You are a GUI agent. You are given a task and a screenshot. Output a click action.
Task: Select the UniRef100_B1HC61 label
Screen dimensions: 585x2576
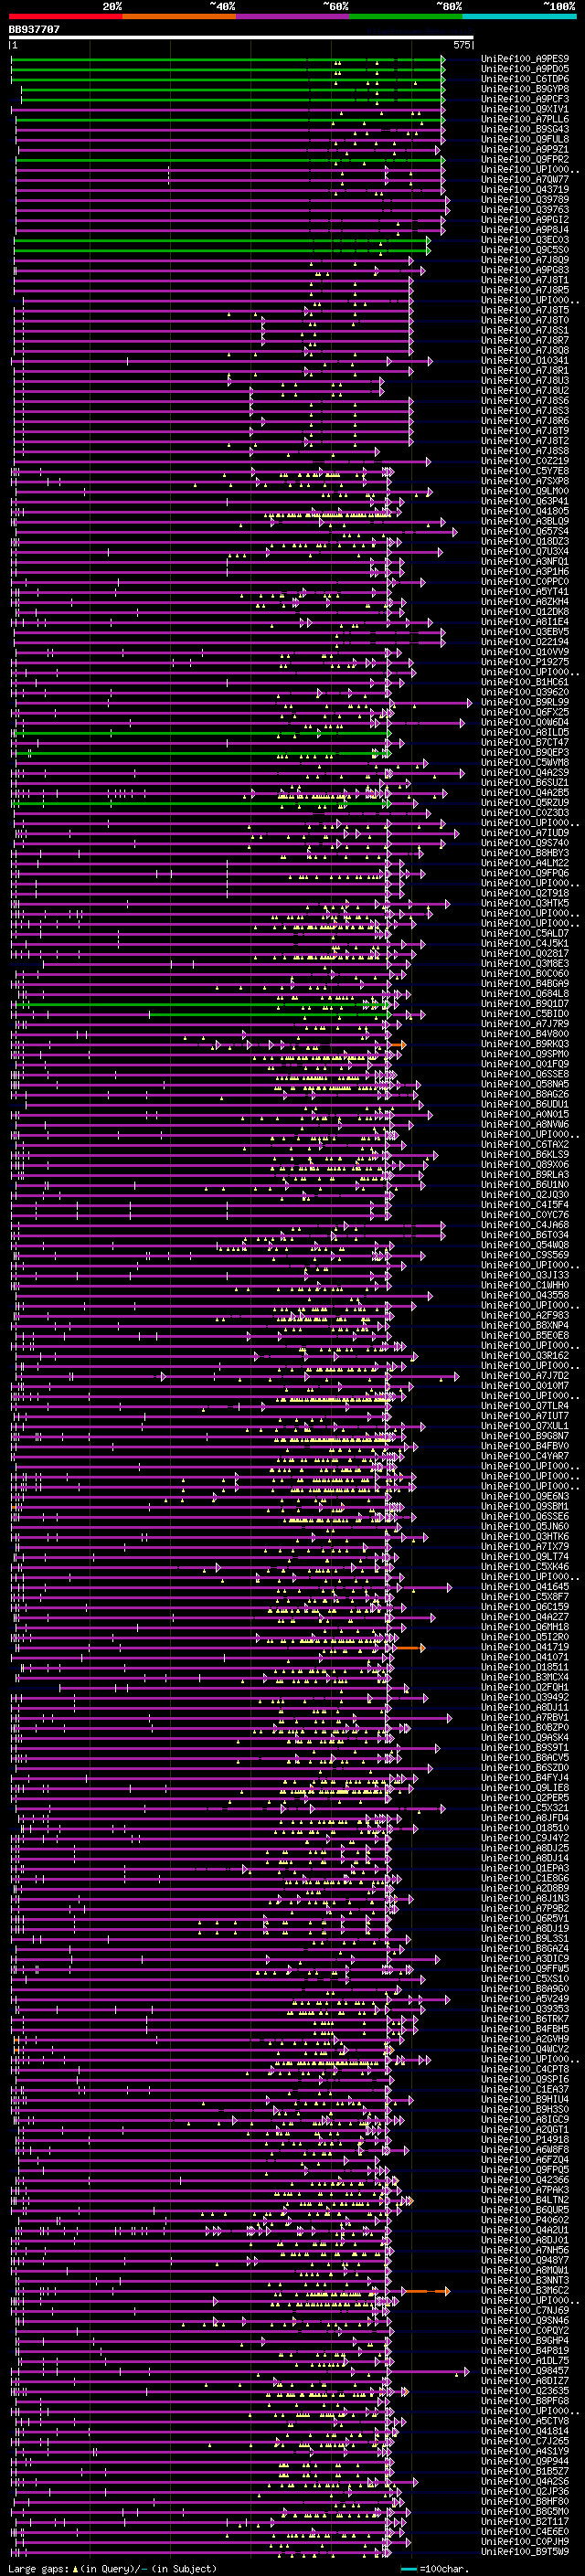525,682
